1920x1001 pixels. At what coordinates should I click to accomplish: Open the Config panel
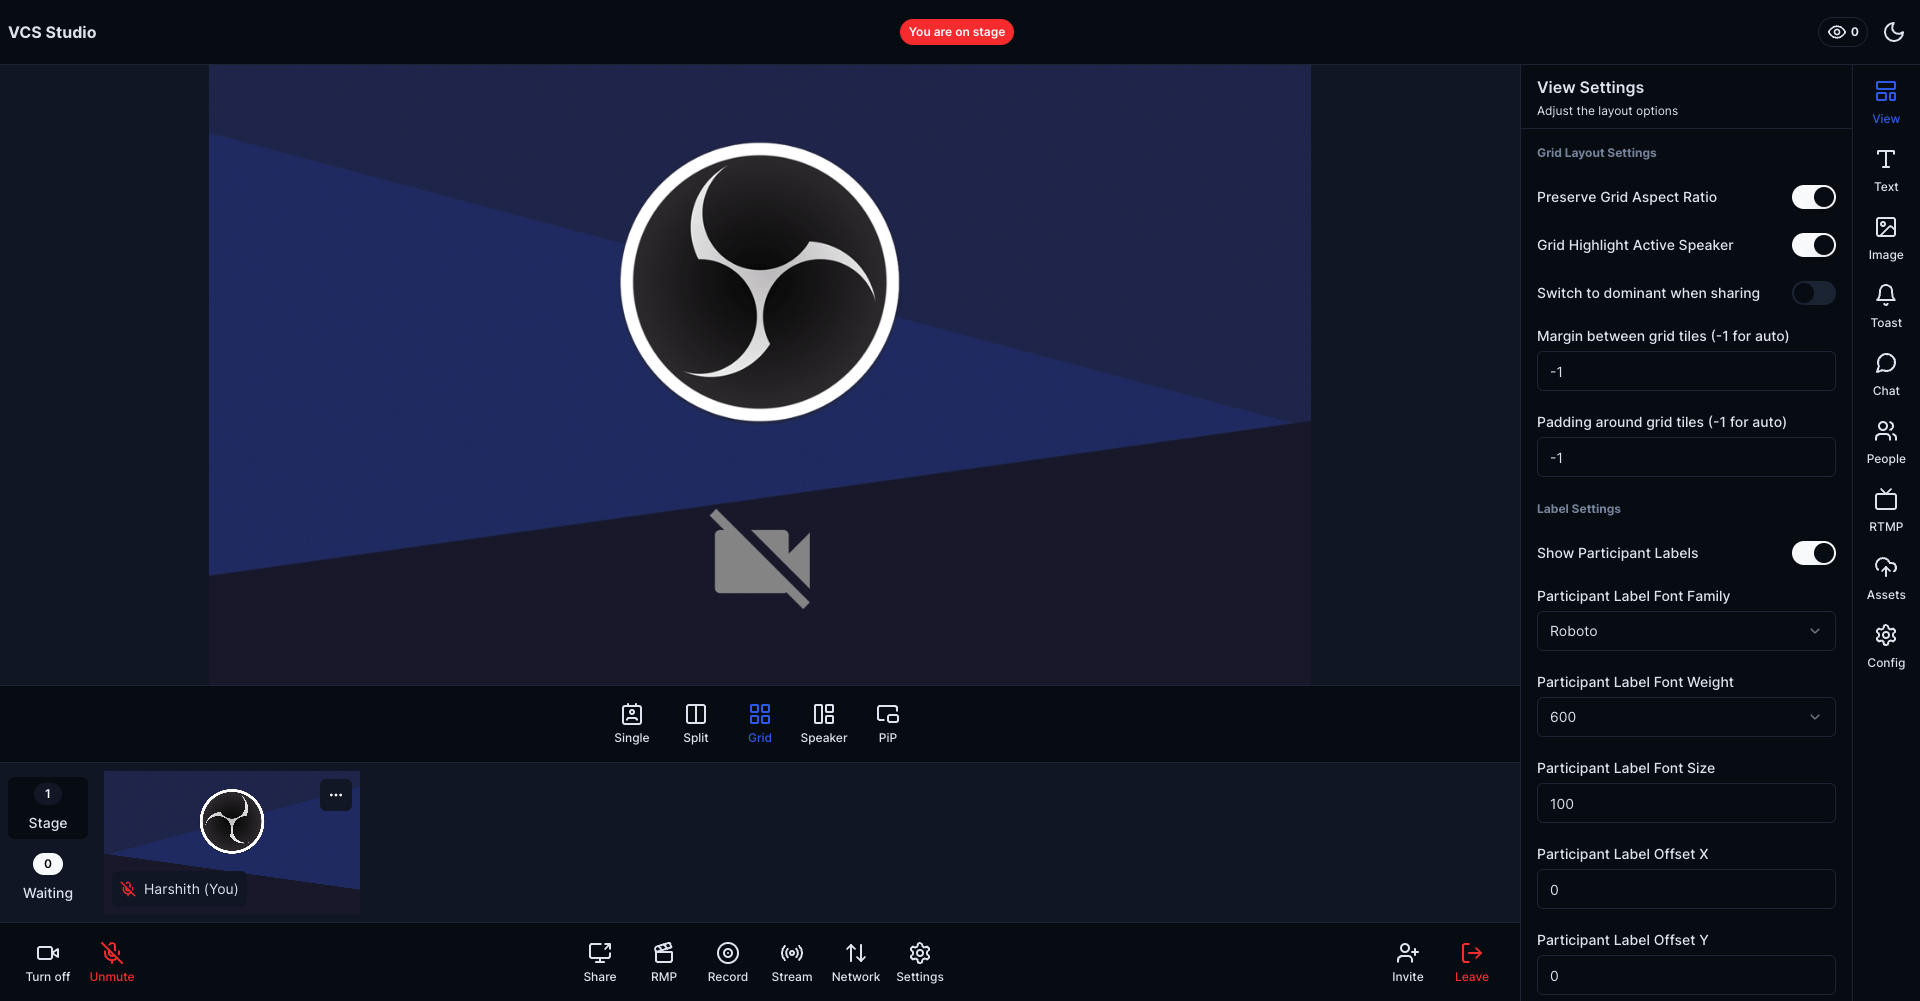[x=1885, y=646]
